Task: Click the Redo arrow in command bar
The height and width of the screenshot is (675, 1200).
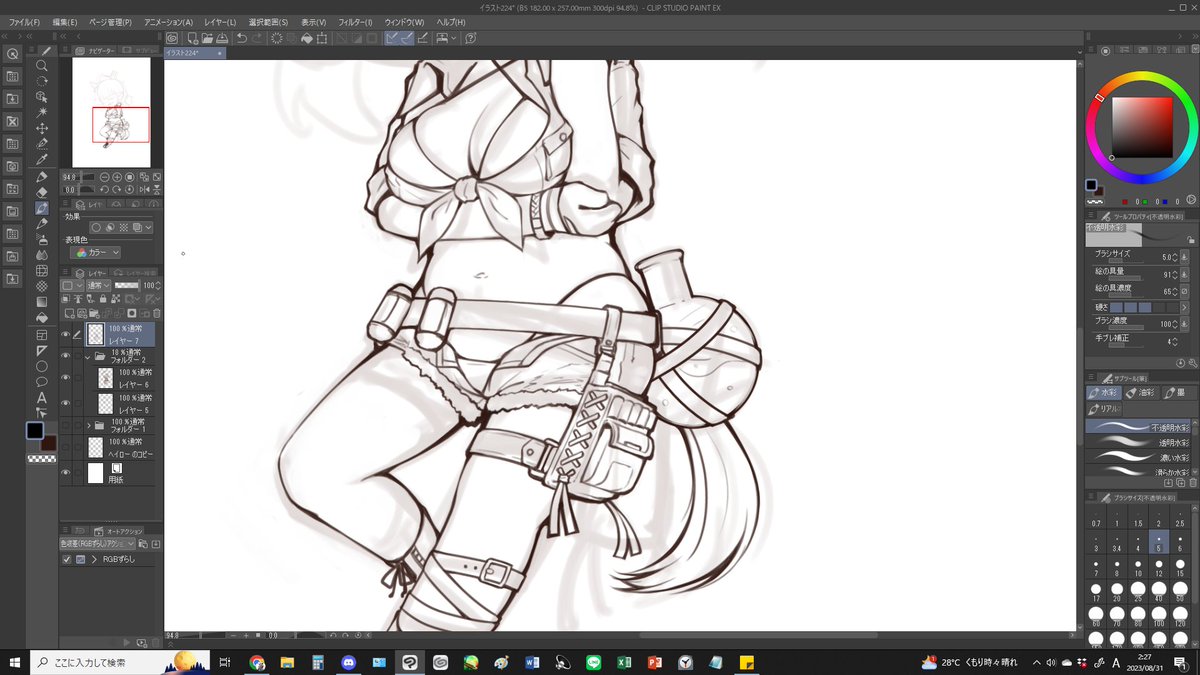Action: click(257, 38)
